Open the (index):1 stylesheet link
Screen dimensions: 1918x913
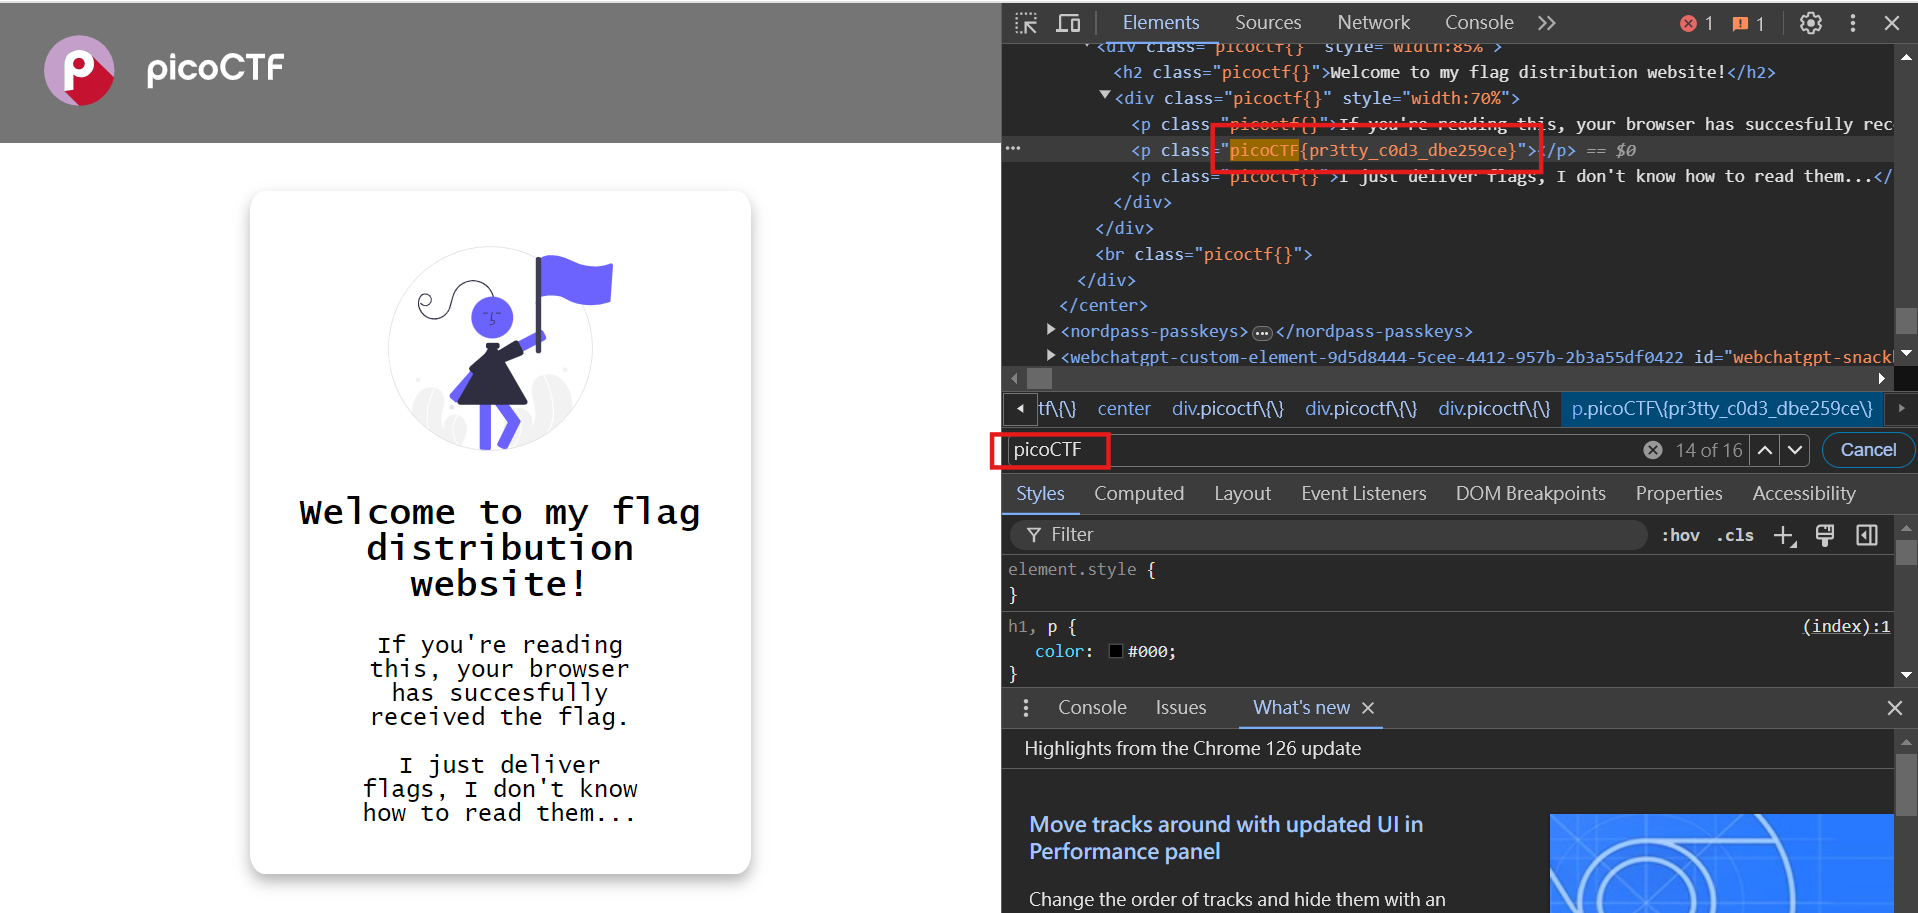pyautogui.click(x=1844, y=626)
